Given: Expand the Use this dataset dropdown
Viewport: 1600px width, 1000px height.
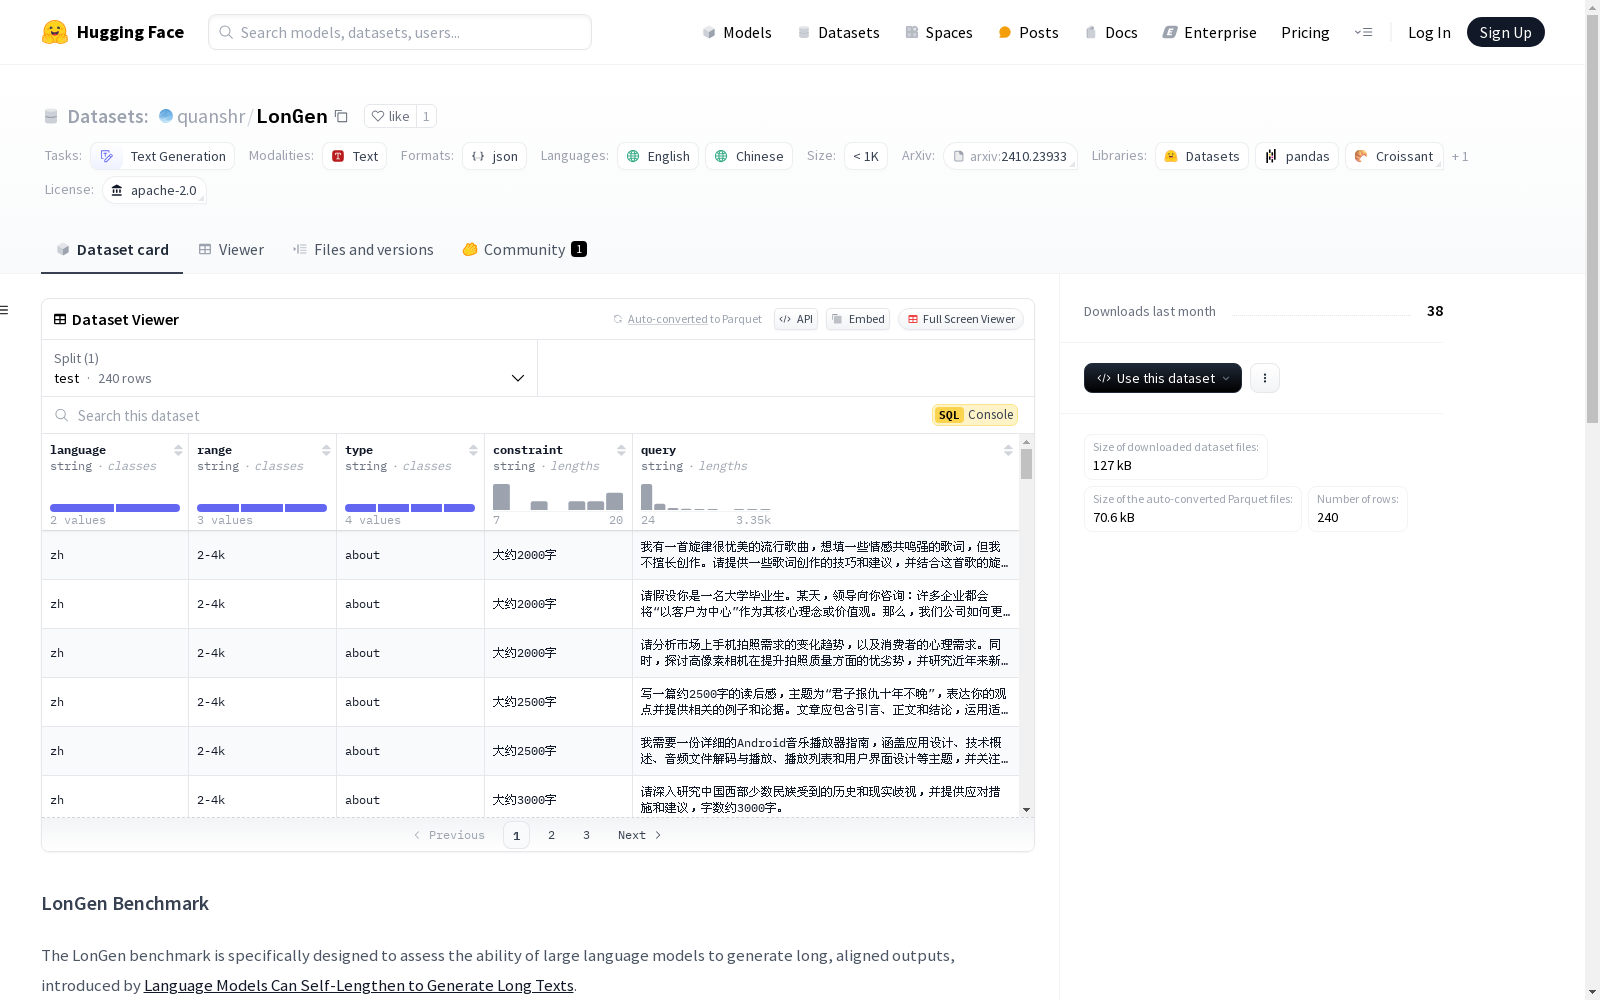Looking at the screenshot, I should (x=1163, y=378).
